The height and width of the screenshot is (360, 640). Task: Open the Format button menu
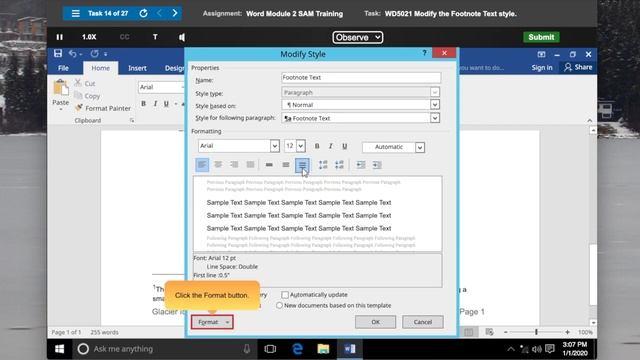point(212,322)
